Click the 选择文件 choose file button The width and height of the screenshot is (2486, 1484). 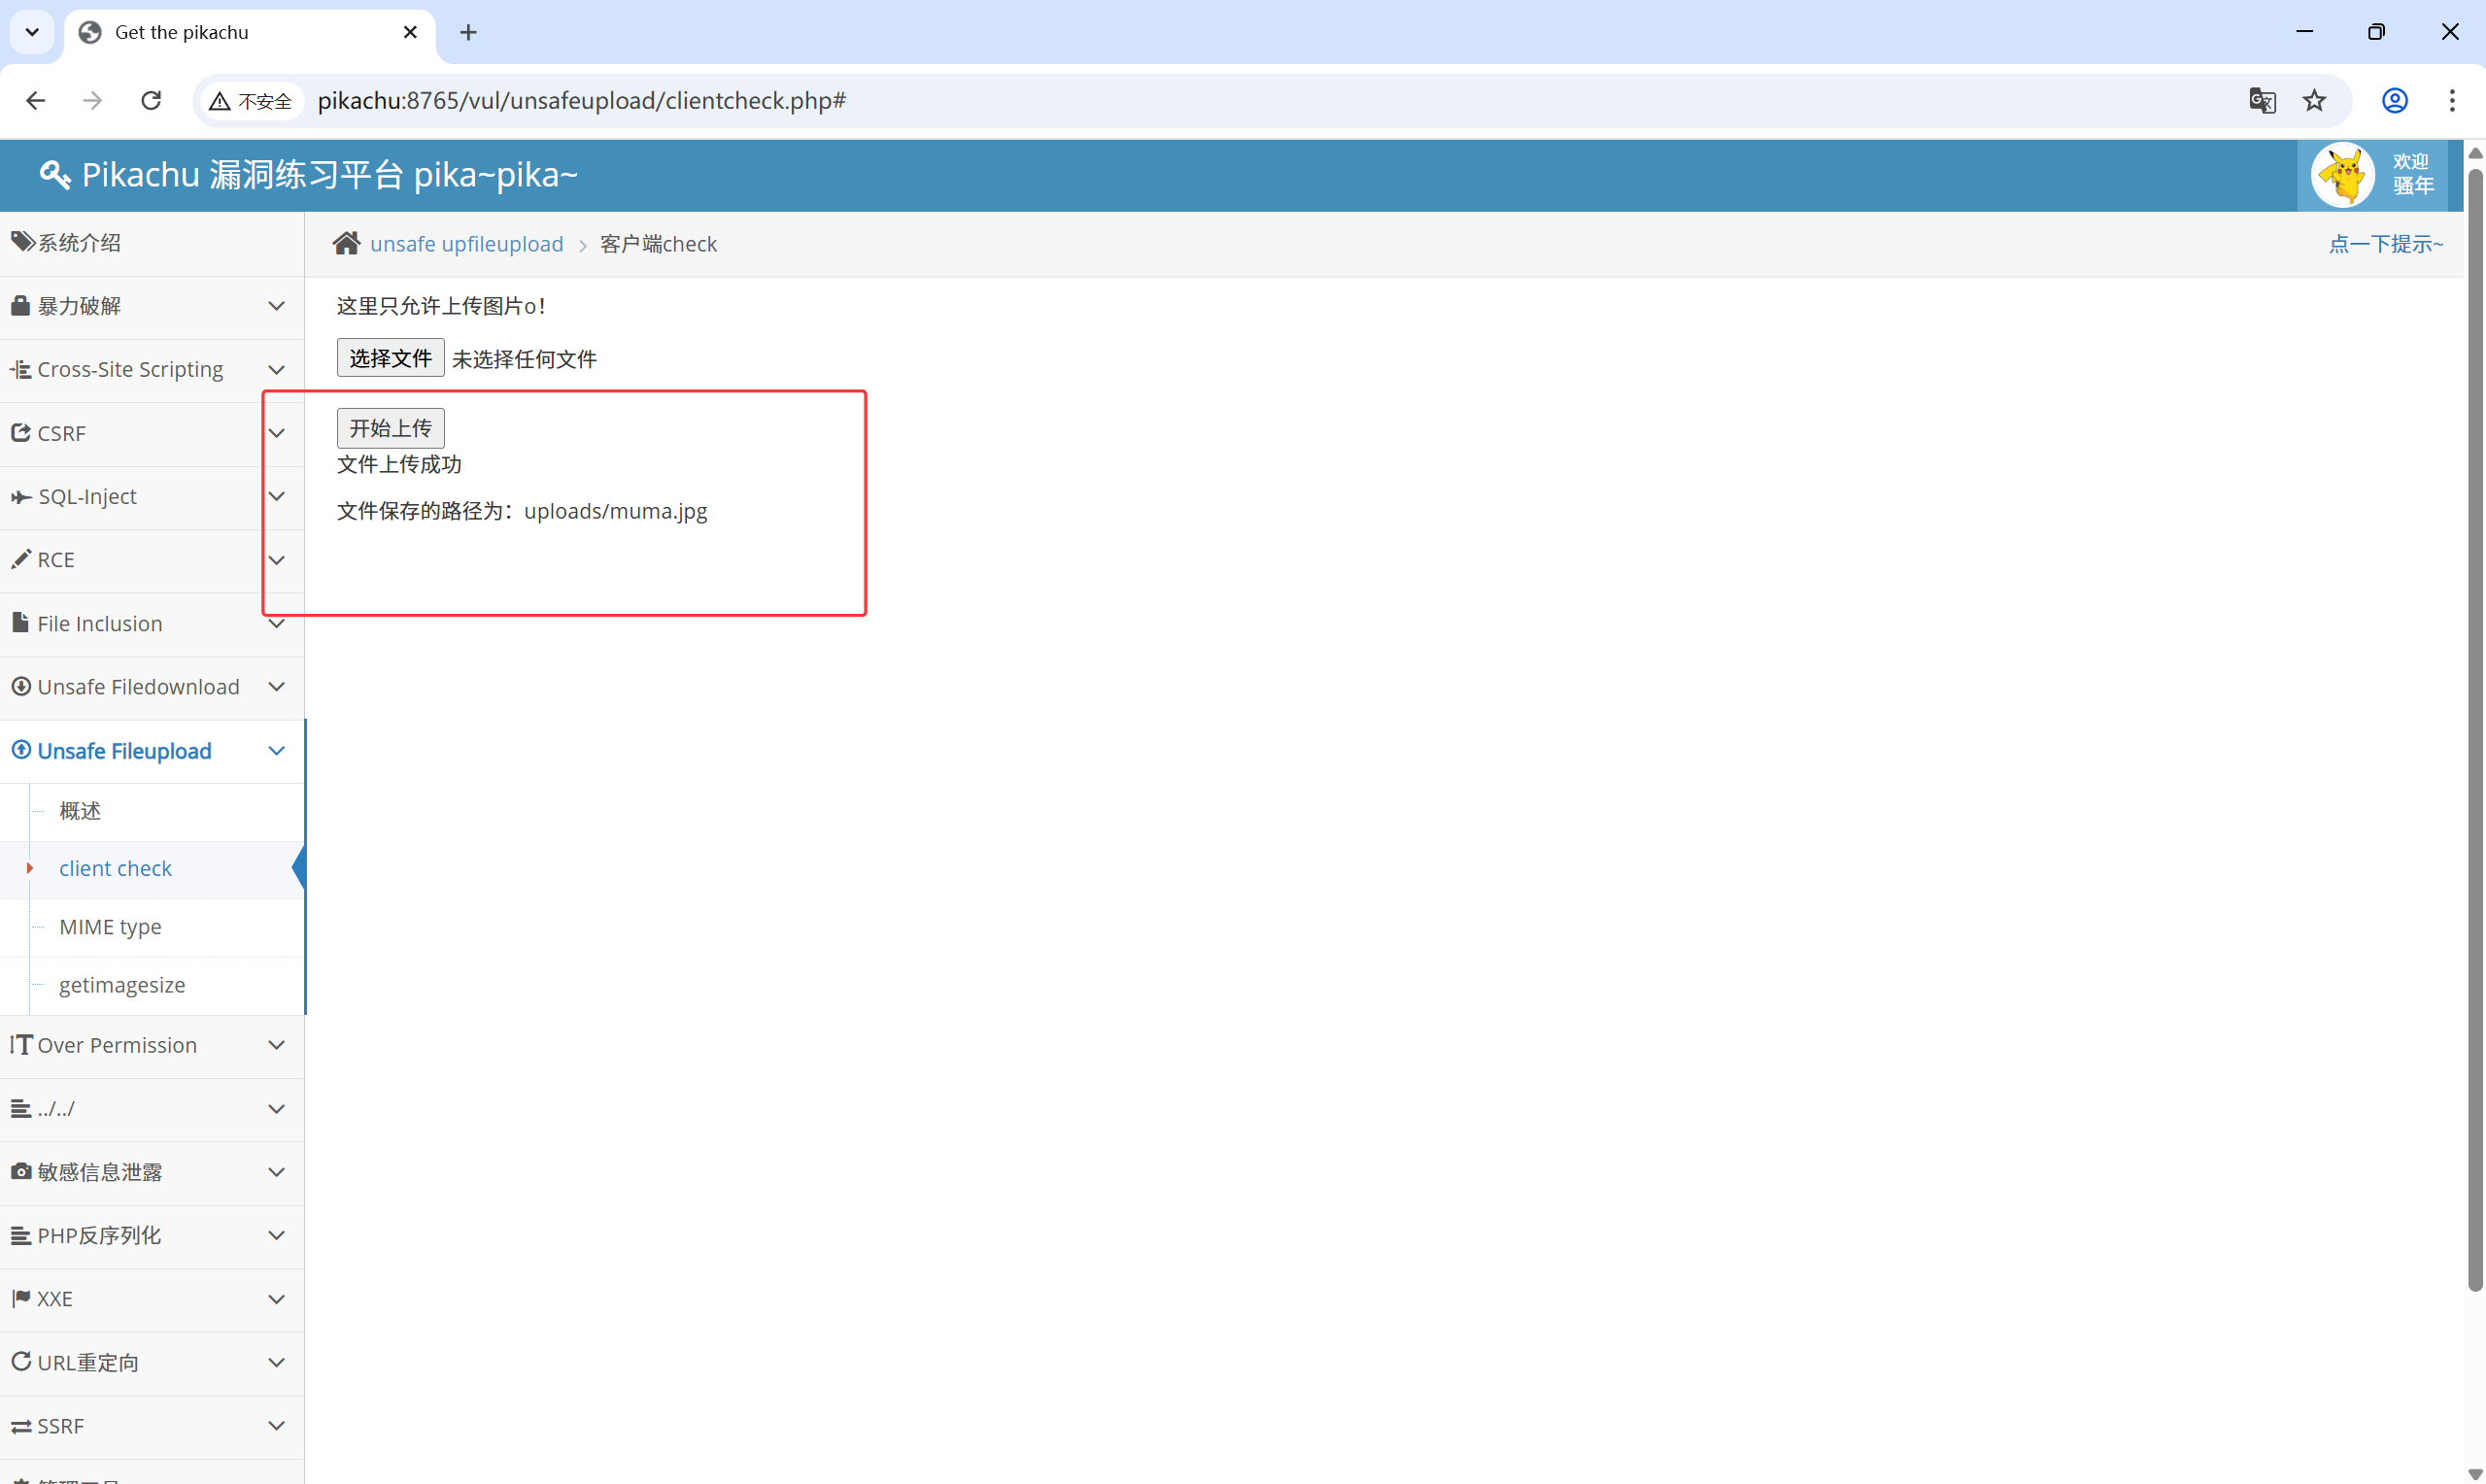coord(390,358)
